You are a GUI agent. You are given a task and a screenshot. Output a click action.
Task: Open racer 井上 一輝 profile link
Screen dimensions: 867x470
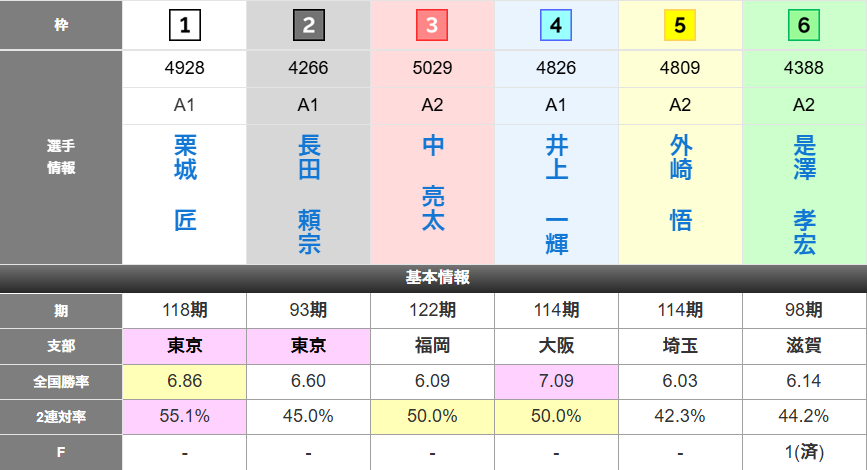pyautogui.click(x=556, y=195)
